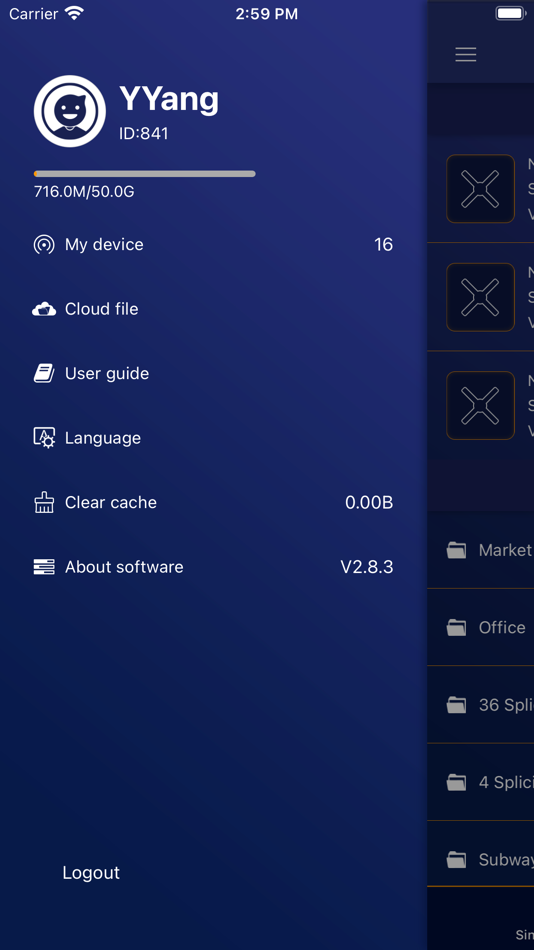Screen dimensions: 534x950
Task: Open the Market folder row
Action: click(x=481, y=550)
